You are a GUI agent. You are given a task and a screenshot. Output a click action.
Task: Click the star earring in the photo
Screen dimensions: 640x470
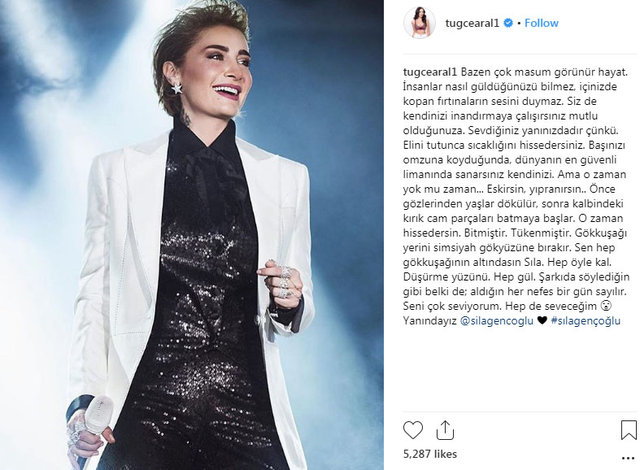[176, 88]
